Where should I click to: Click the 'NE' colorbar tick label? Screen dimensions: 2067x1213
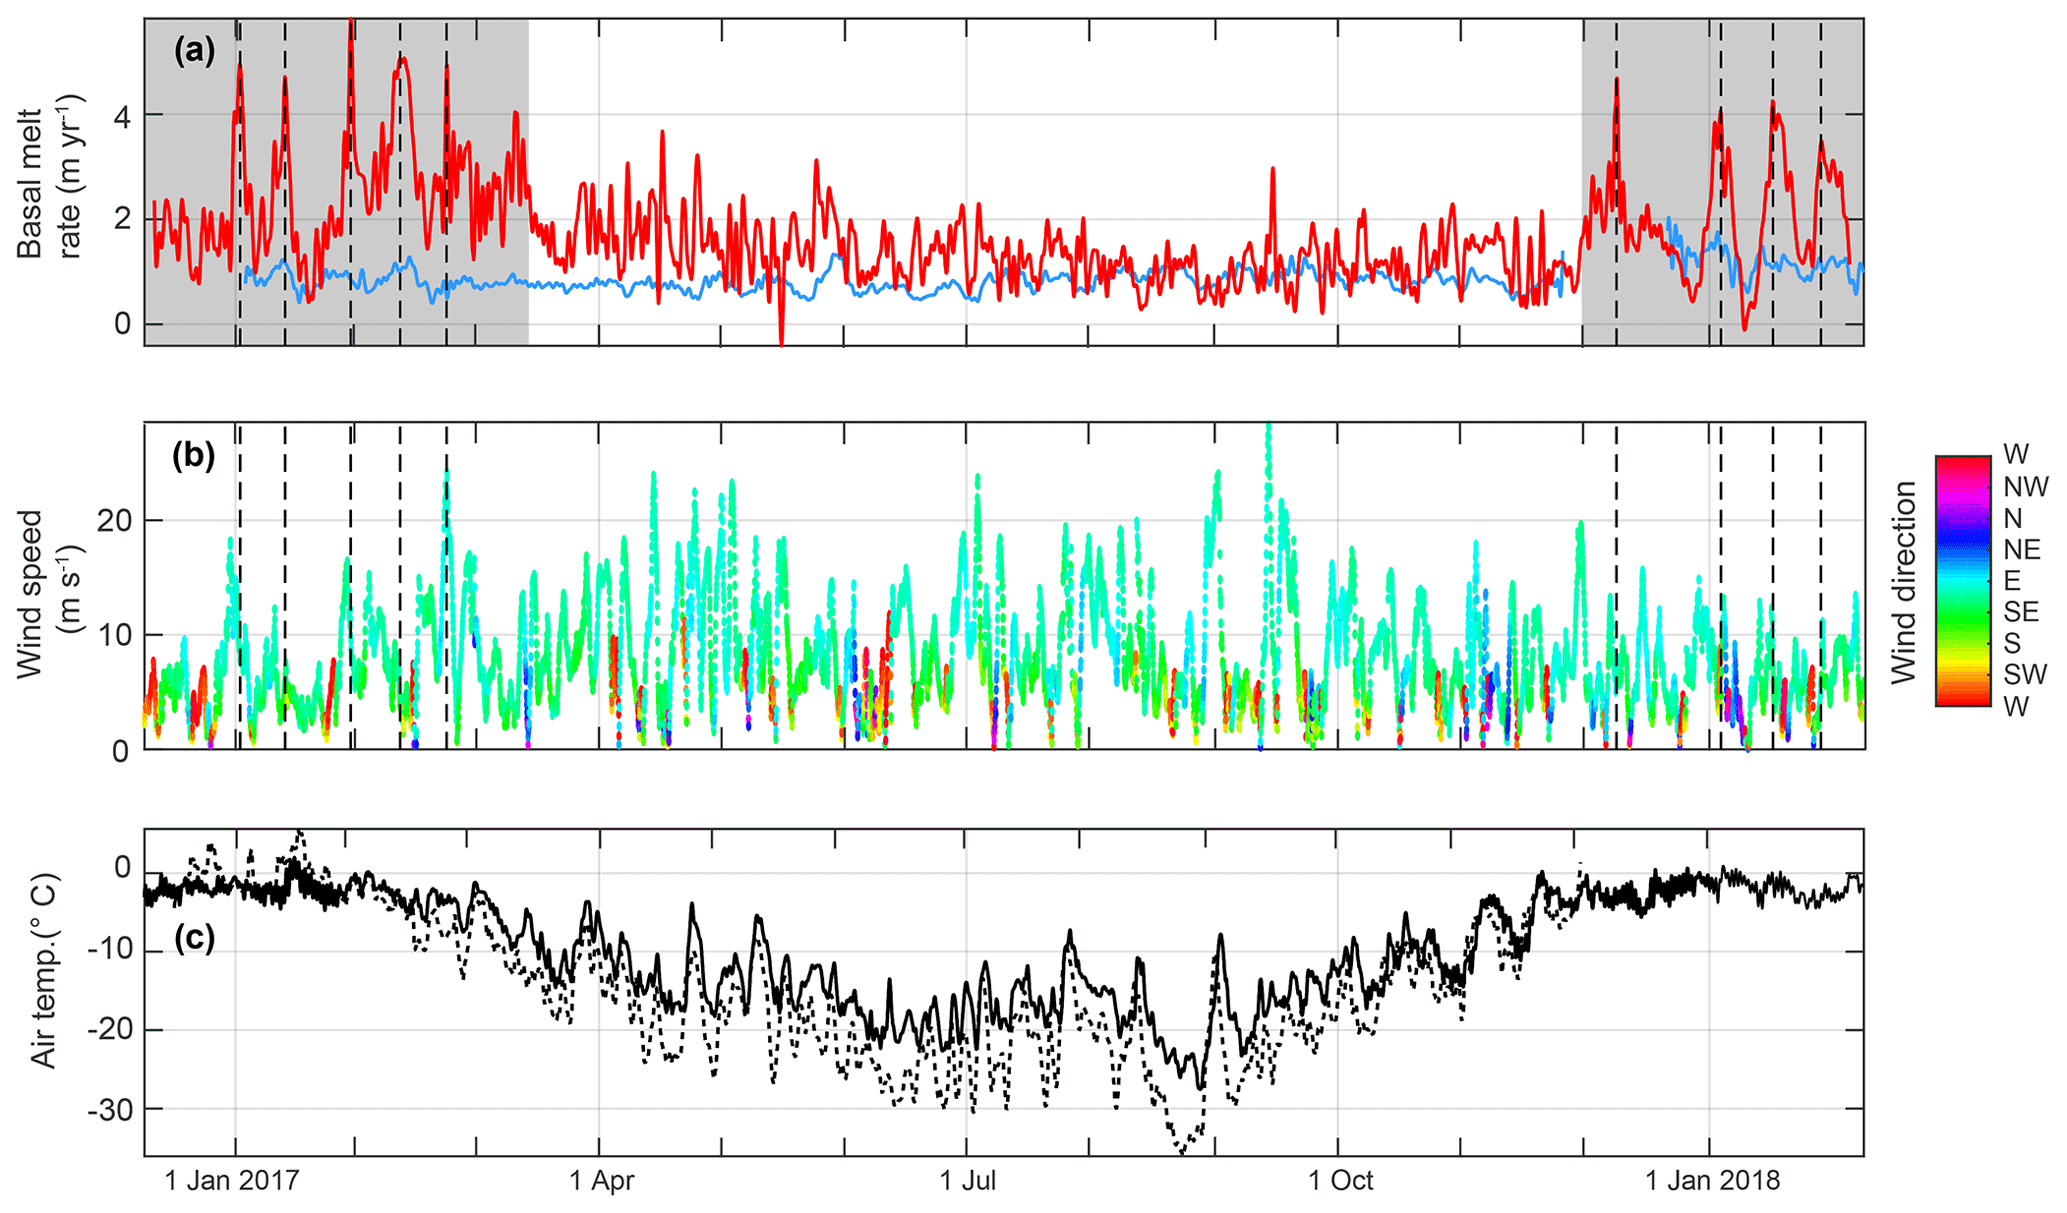(x=2021, y=549)
